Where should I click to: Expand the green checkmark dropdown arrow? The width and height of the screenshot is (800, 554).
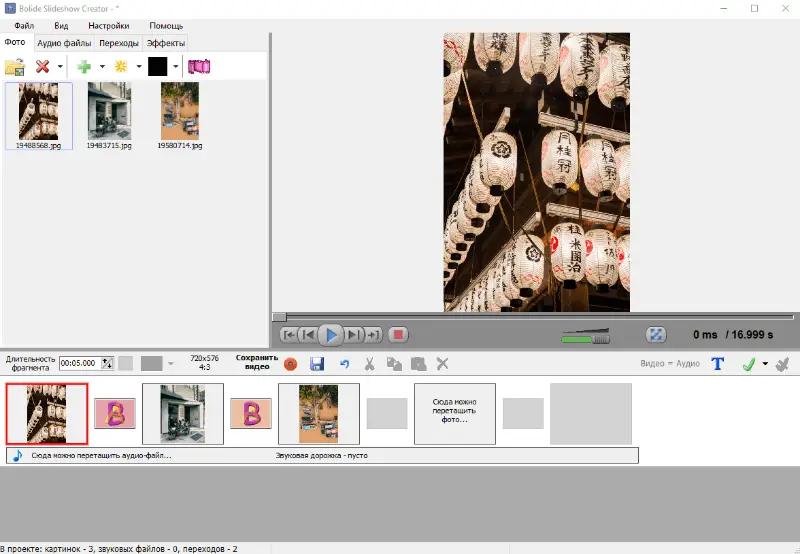[765, 364]
